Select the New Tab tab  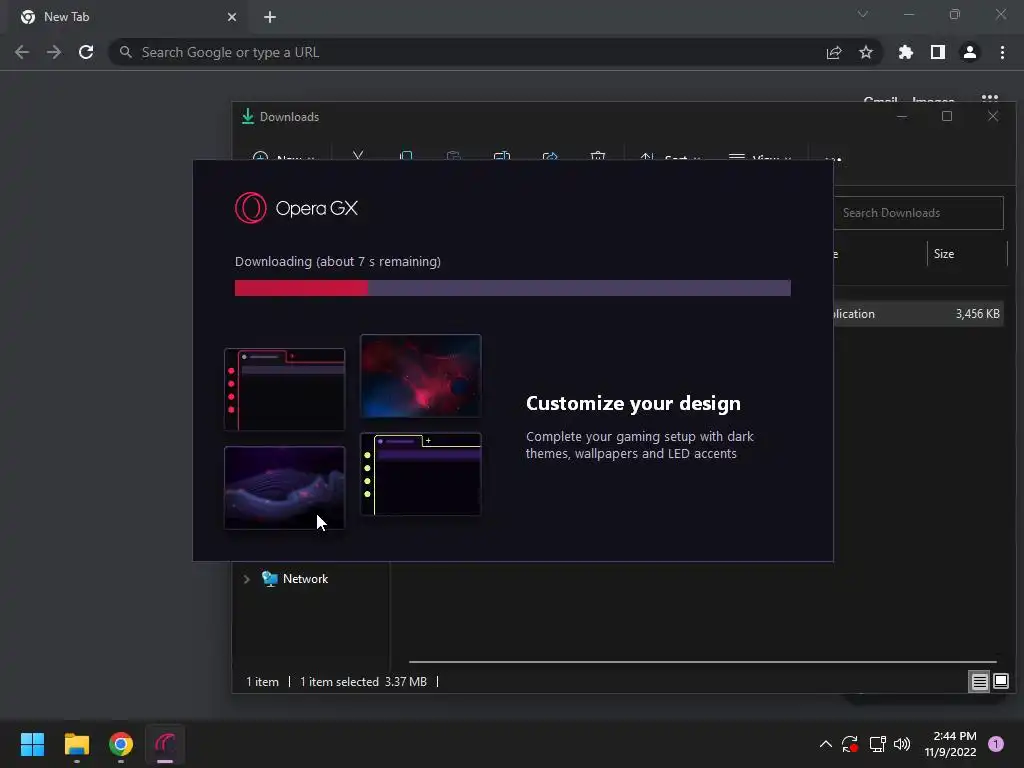click(x=128, y=17)
